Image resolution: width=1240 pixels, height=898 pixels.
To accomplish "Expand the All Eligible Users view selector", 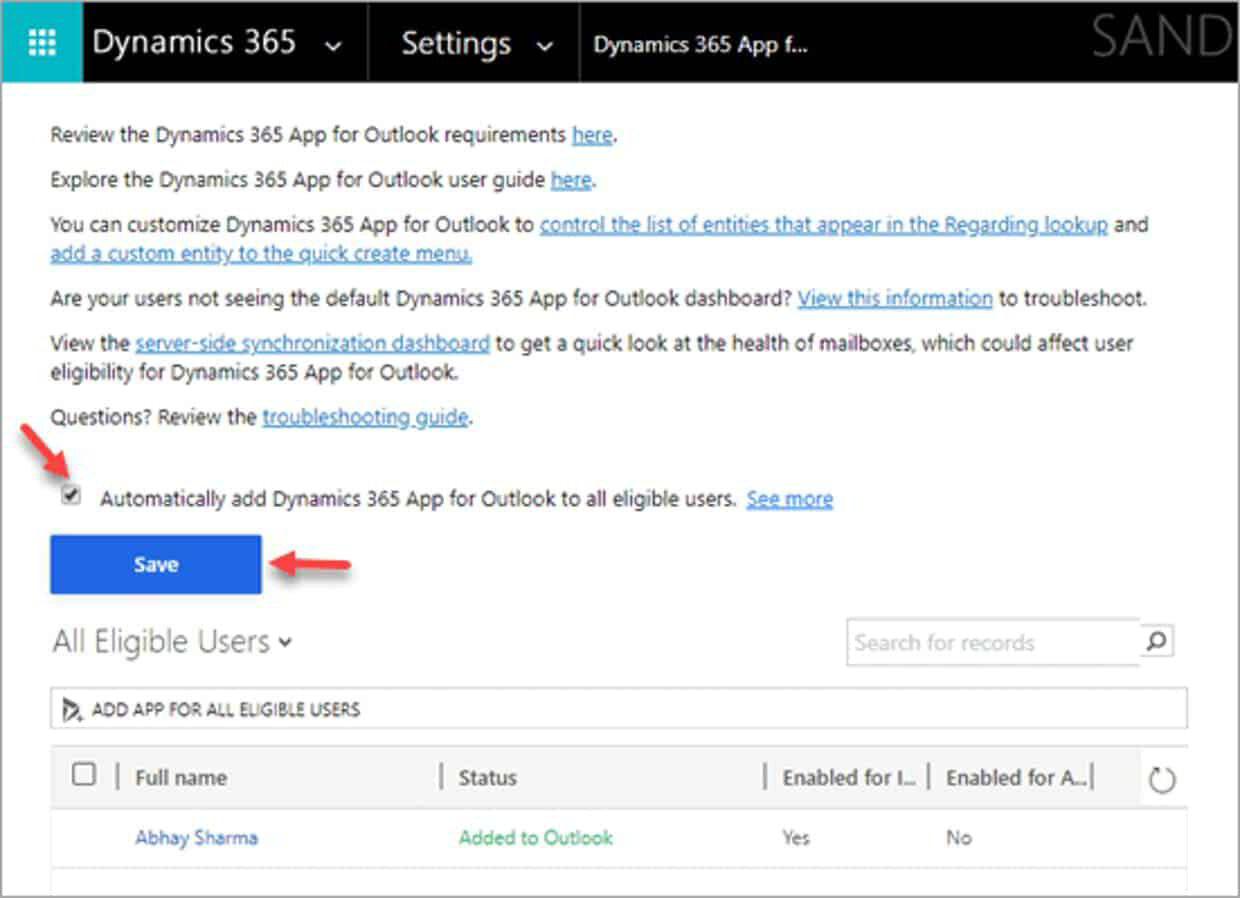I will 285,642.
